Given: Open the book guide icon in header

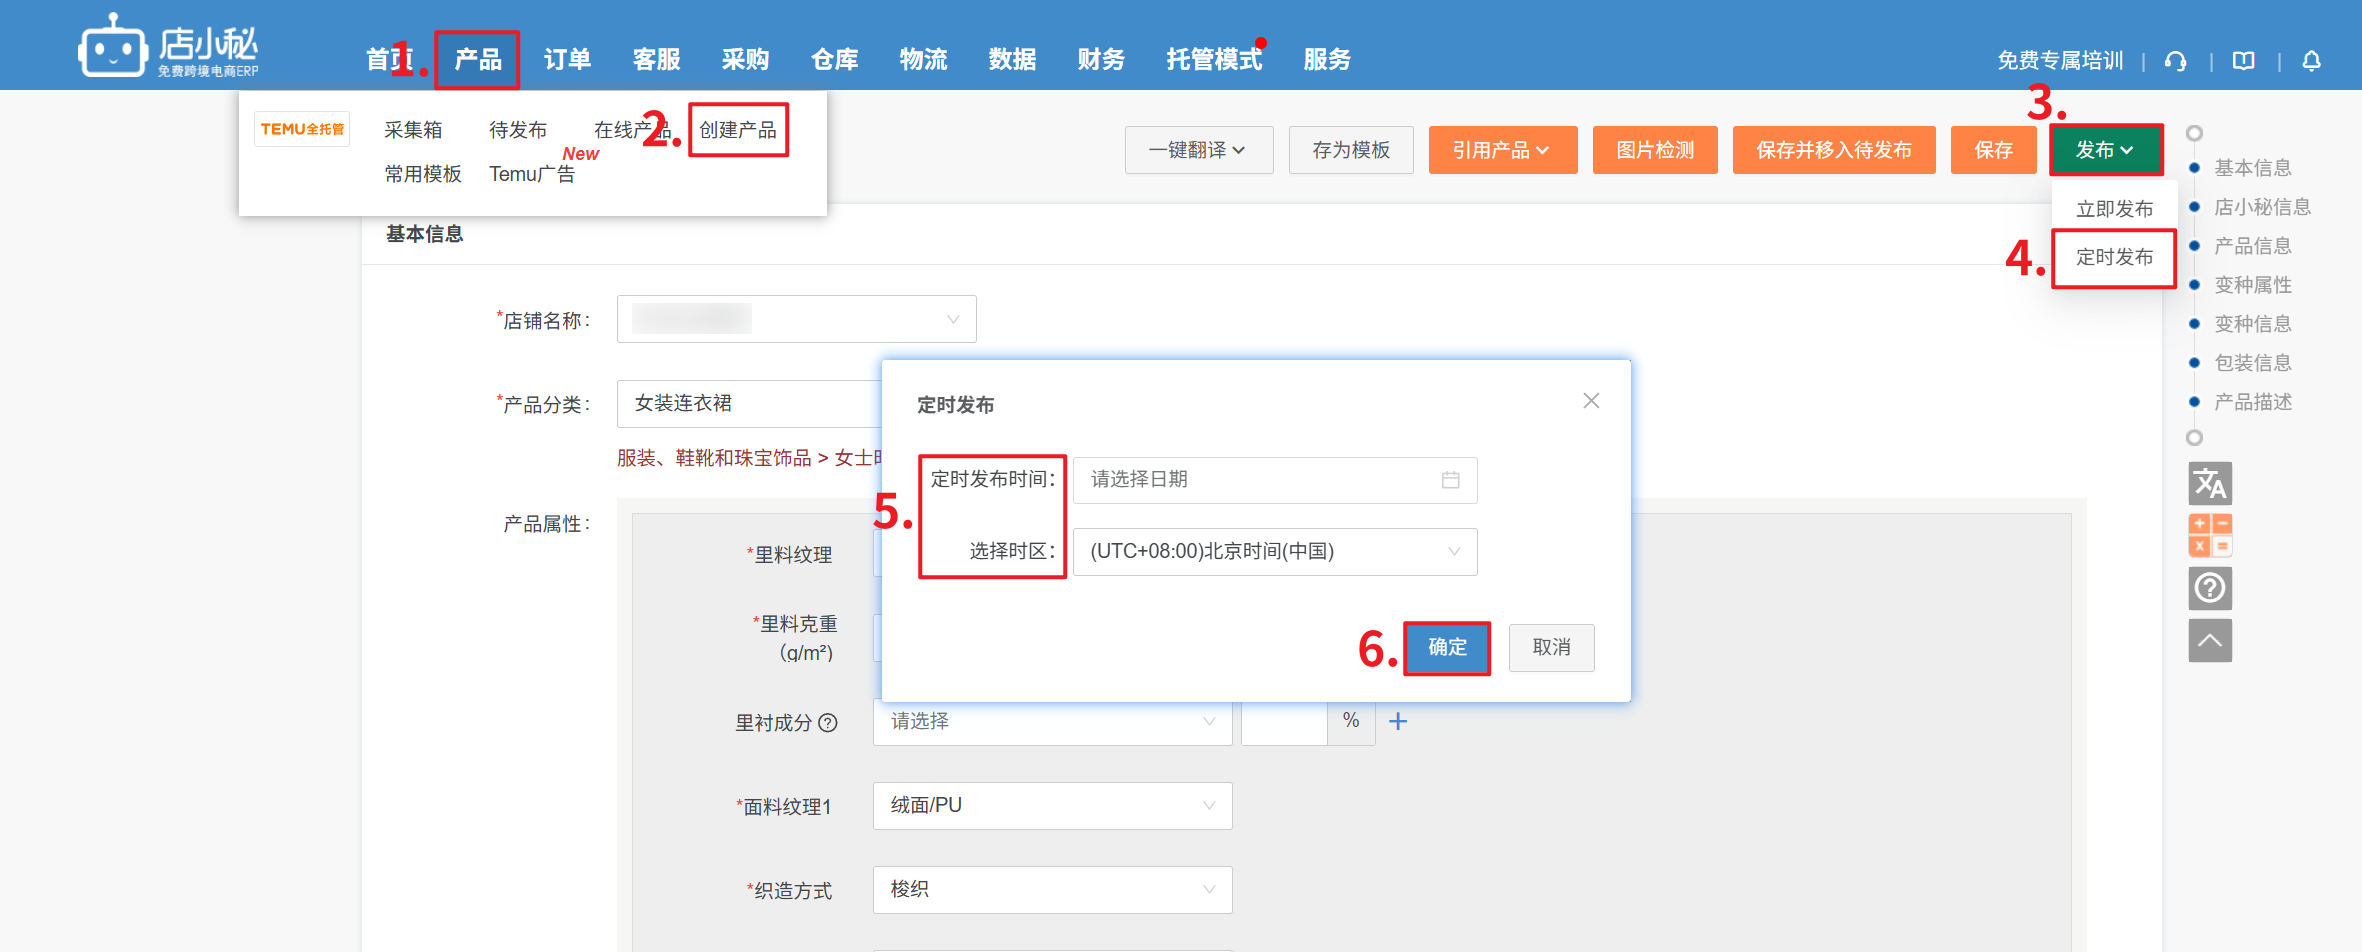Looking at the screenshot, I should (2243, 61).
